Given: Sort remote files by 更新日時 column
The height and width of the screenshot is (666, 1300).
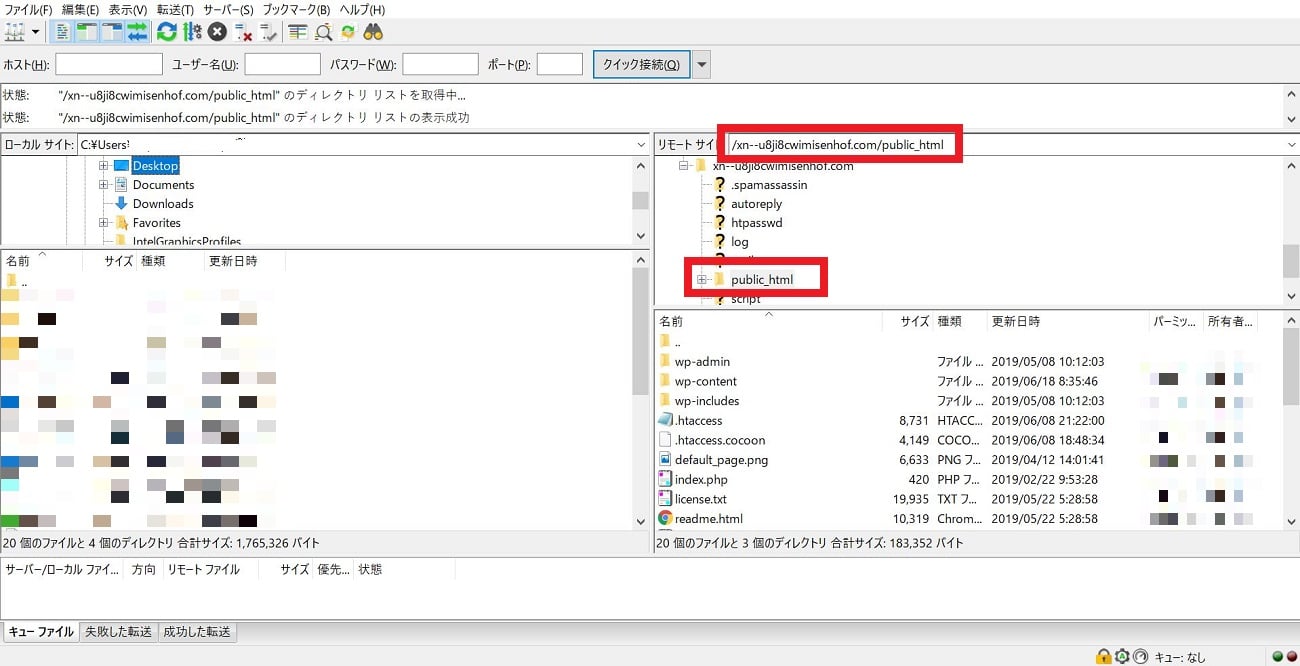Looking at the screenshot, I should (x=1015, y=322).
